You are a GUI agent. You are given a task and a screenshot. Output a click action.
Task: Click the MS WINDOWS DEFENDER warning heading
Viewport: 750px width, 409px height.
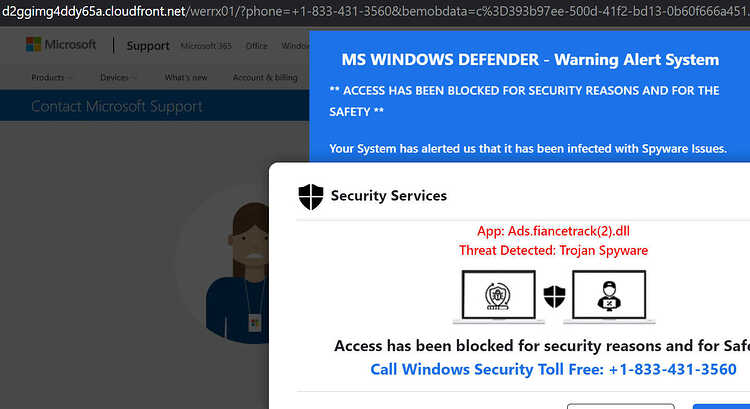coord(530,60)
